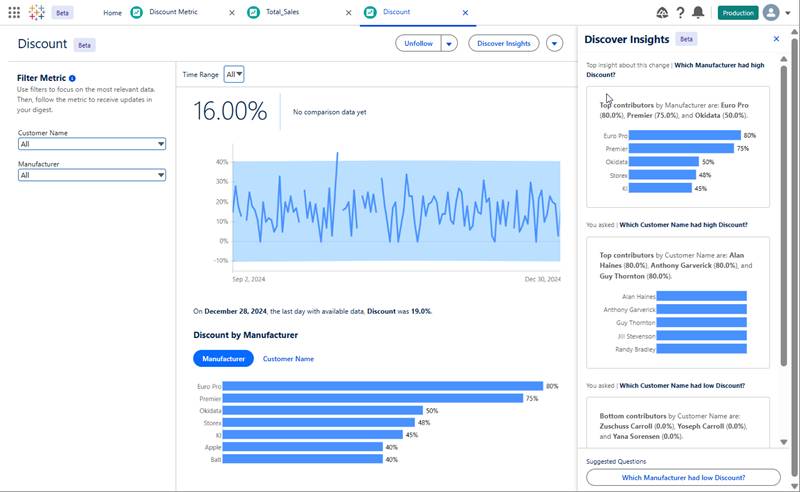
Task: Open the user avatar profile menu
Action: pos(771,12)
